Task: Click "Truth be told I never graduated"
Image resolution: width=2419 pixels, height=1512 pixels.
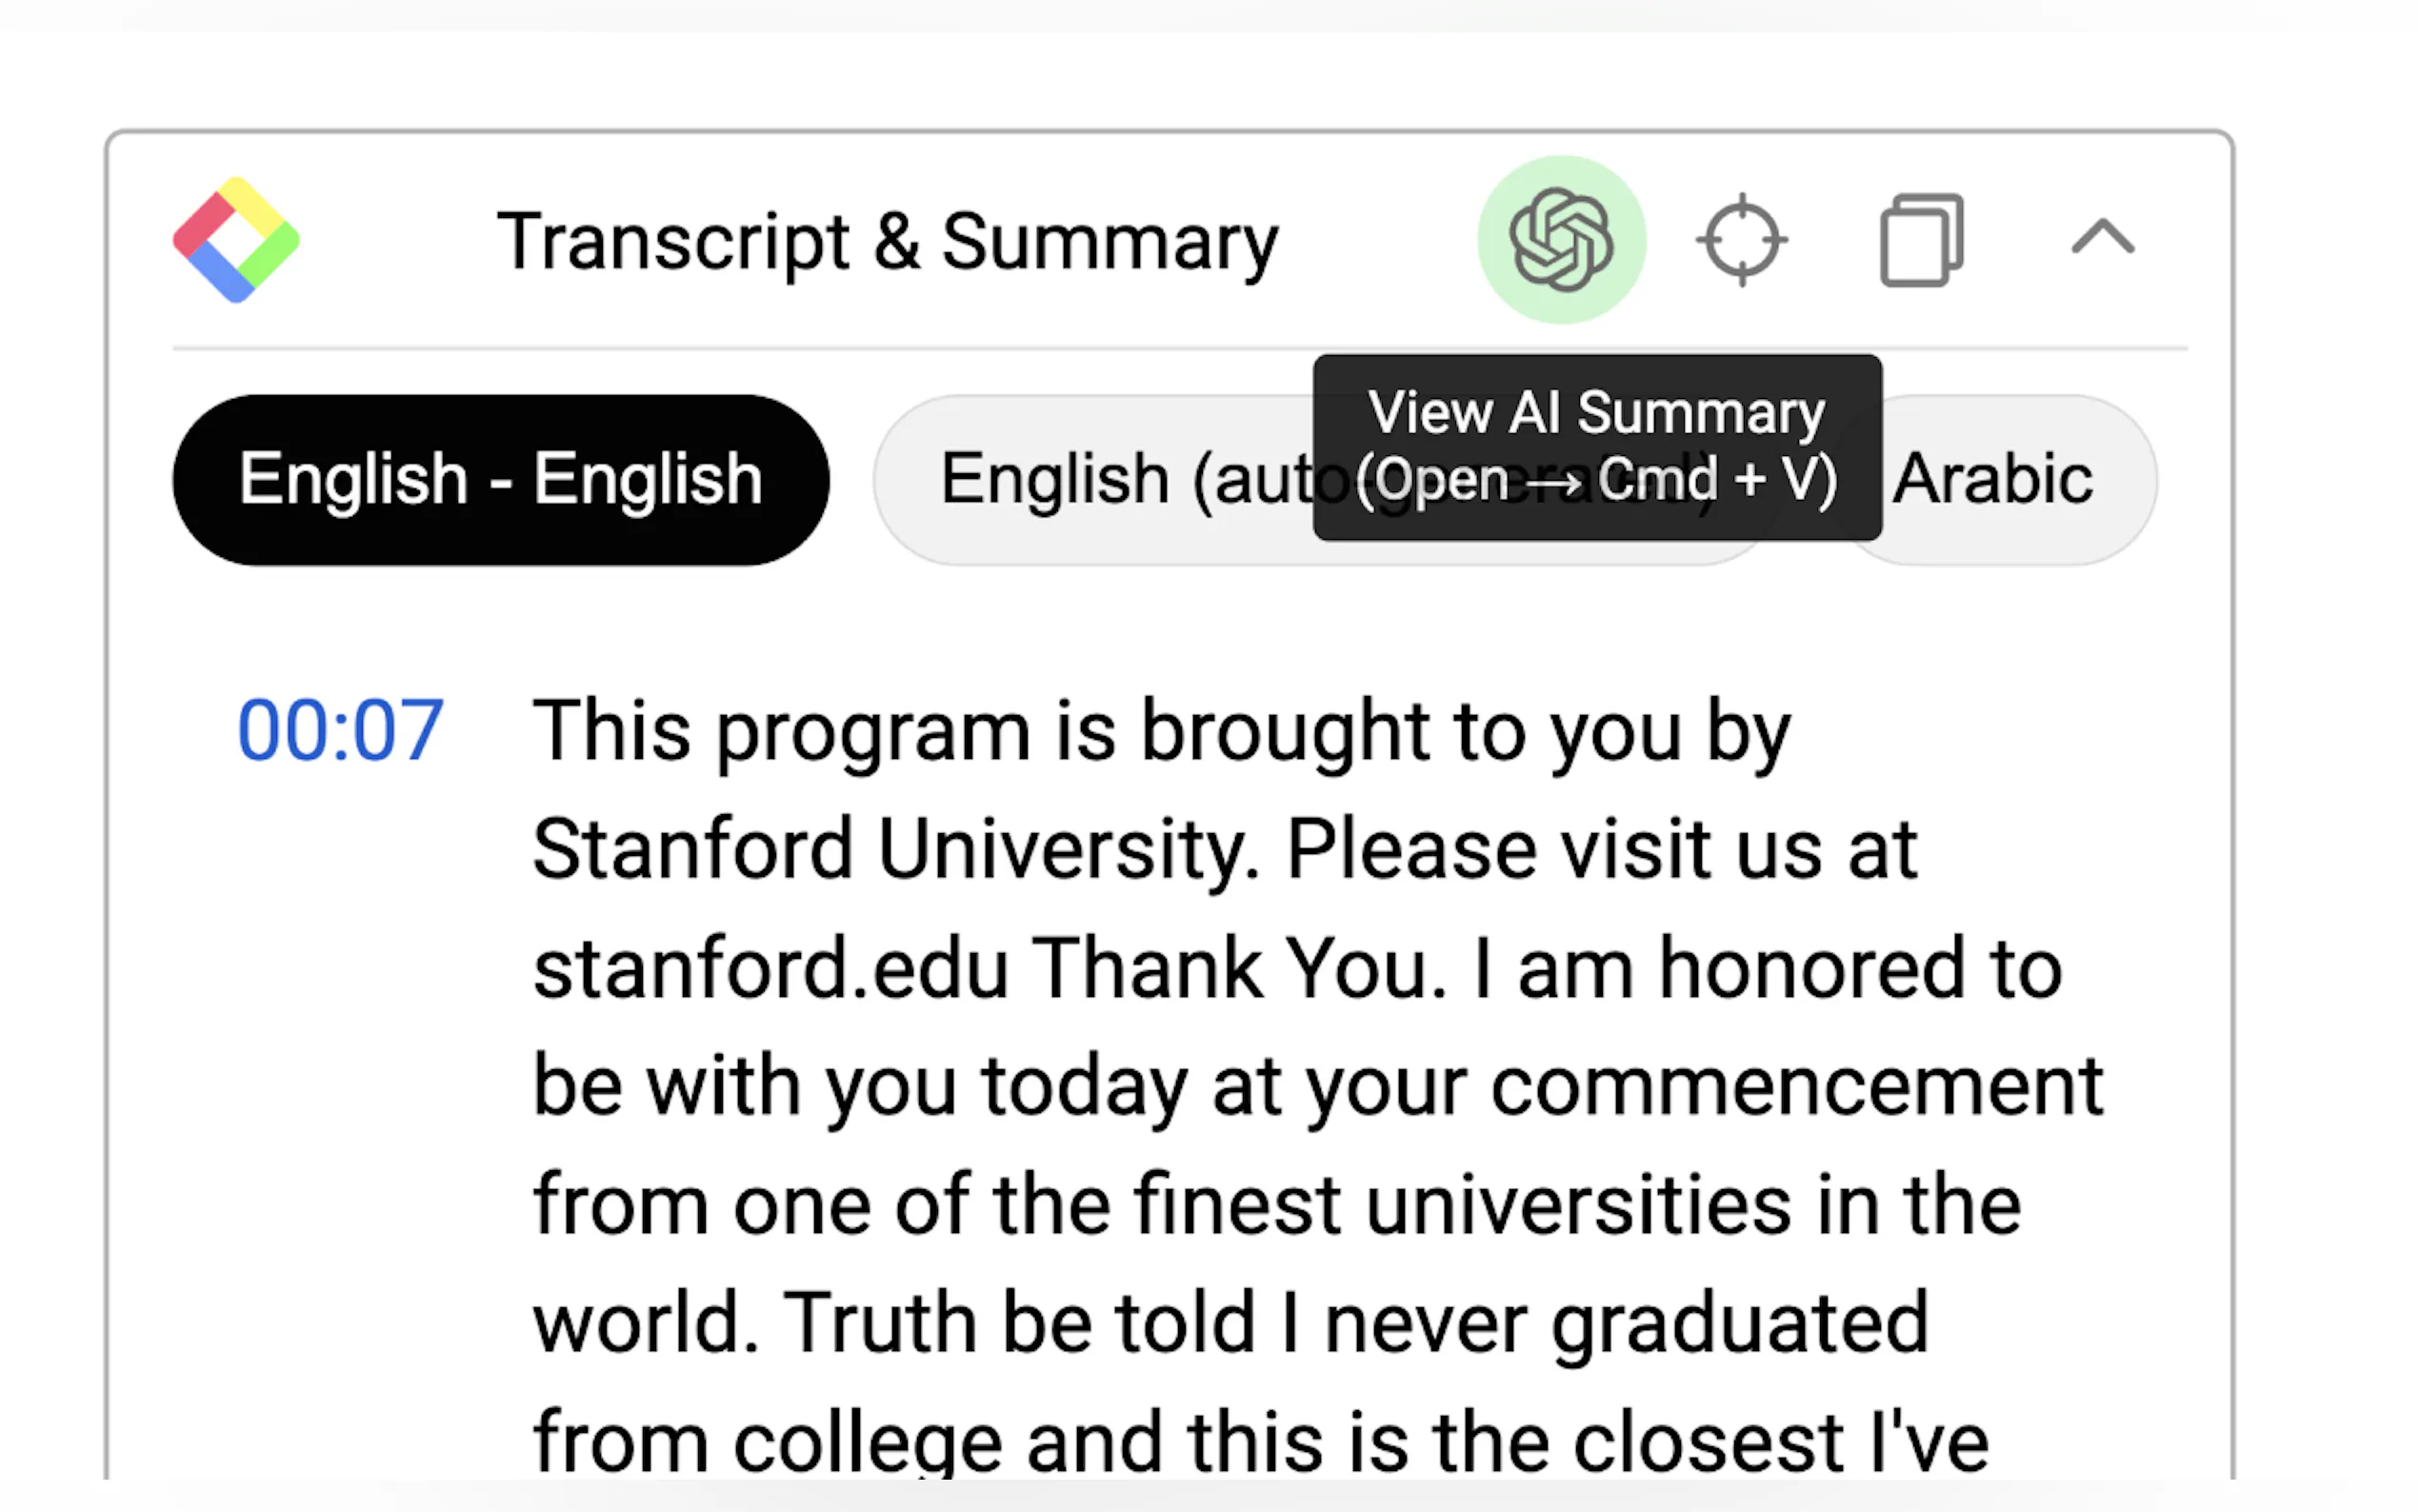Action: [1355, 1323]
